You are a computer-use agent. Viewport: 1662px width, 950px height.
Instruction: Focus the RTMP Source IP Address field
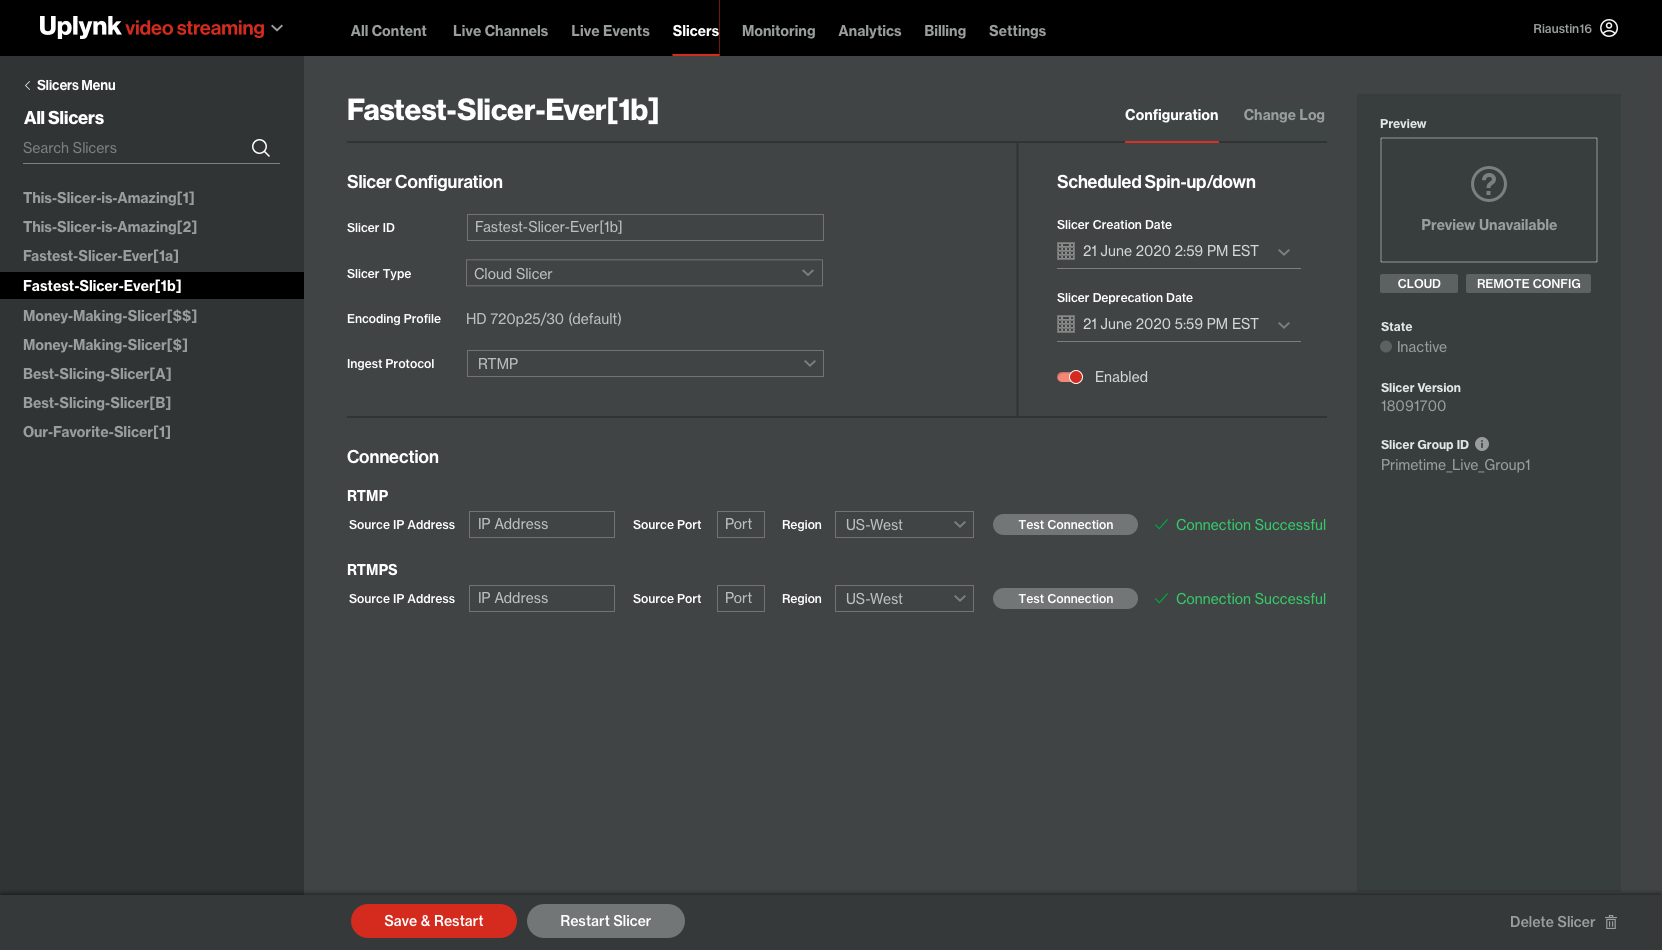(x=541, y=525)
